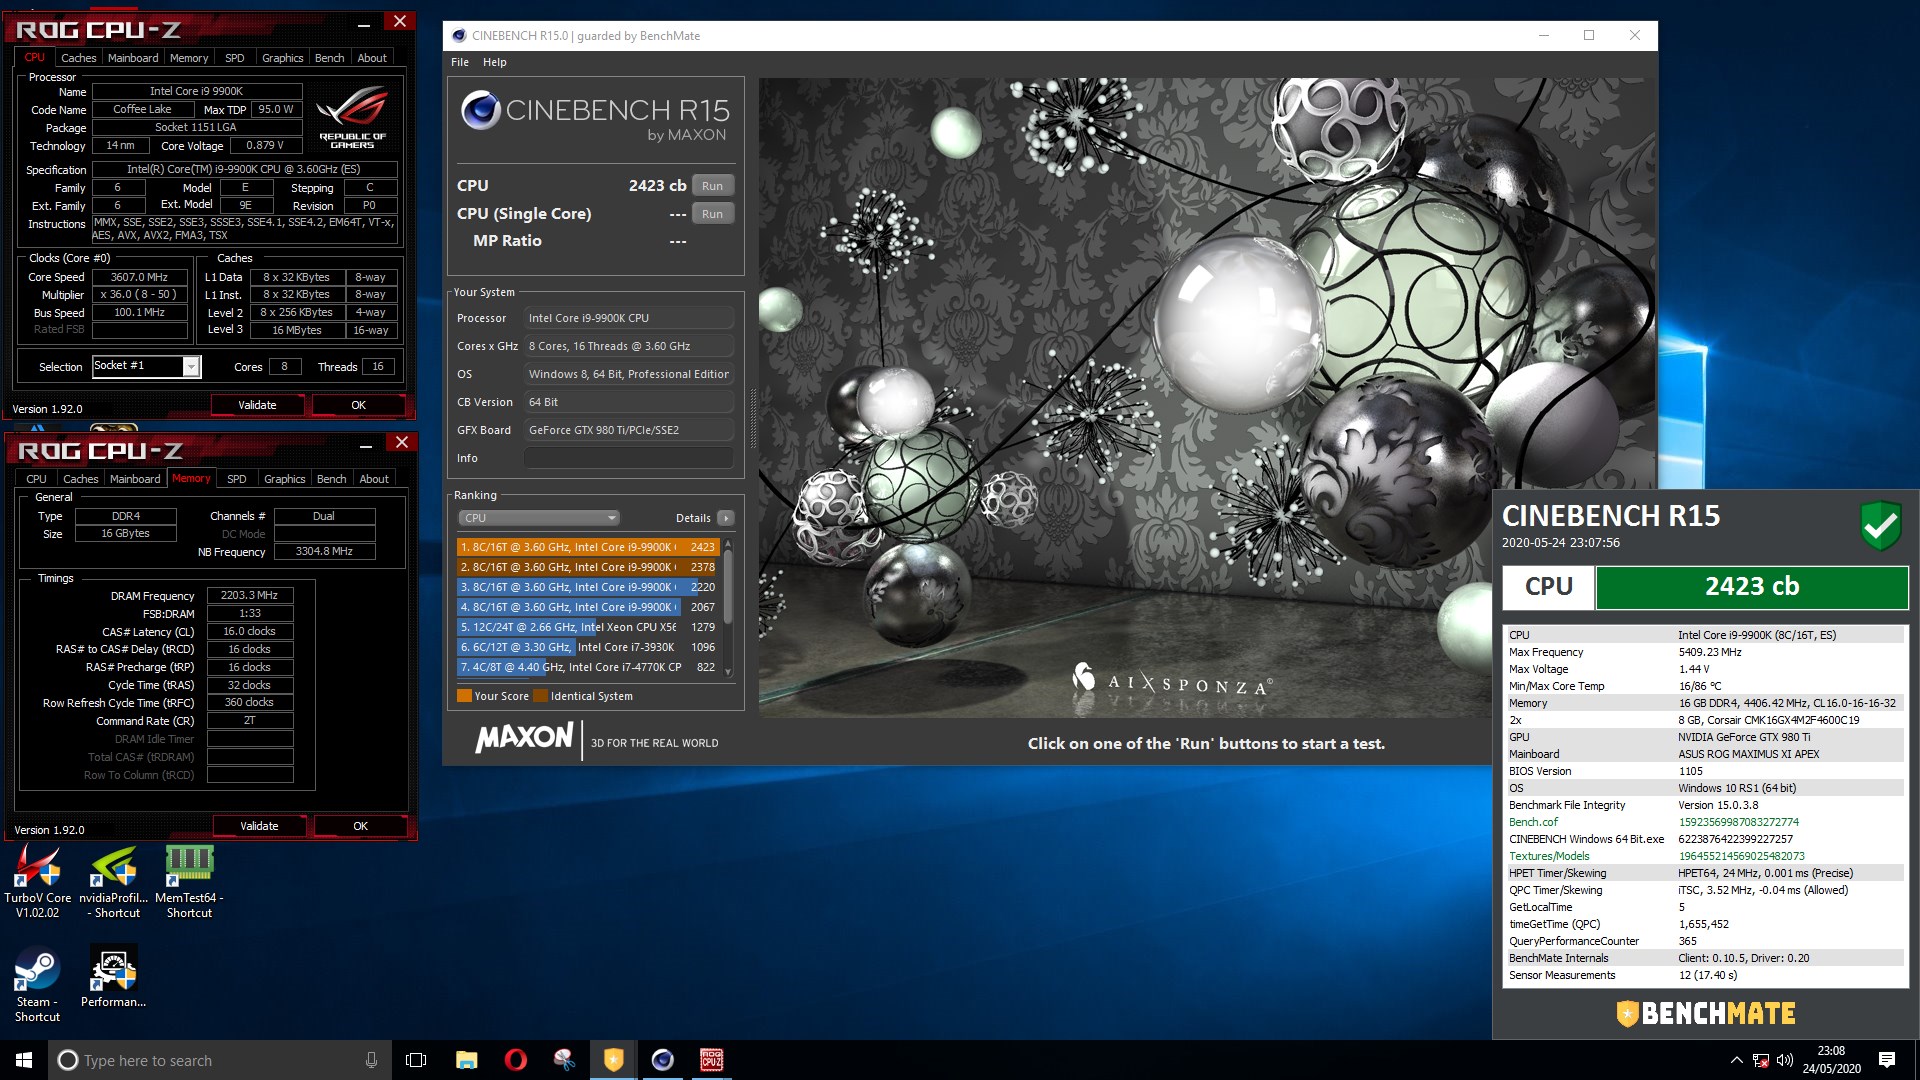The height and width of the screenshot is (1080, 1920).
Task: Select ranking entry 1 scoring 2423
Action: [588, 547]
